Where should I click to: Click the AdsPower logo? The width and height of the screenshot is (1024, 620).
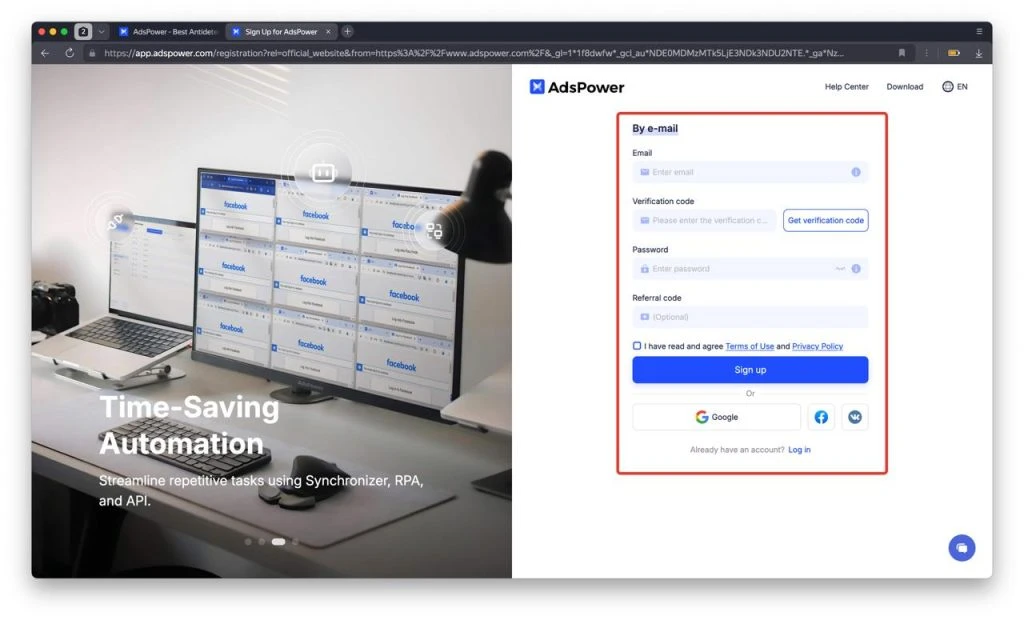(577, 87)
